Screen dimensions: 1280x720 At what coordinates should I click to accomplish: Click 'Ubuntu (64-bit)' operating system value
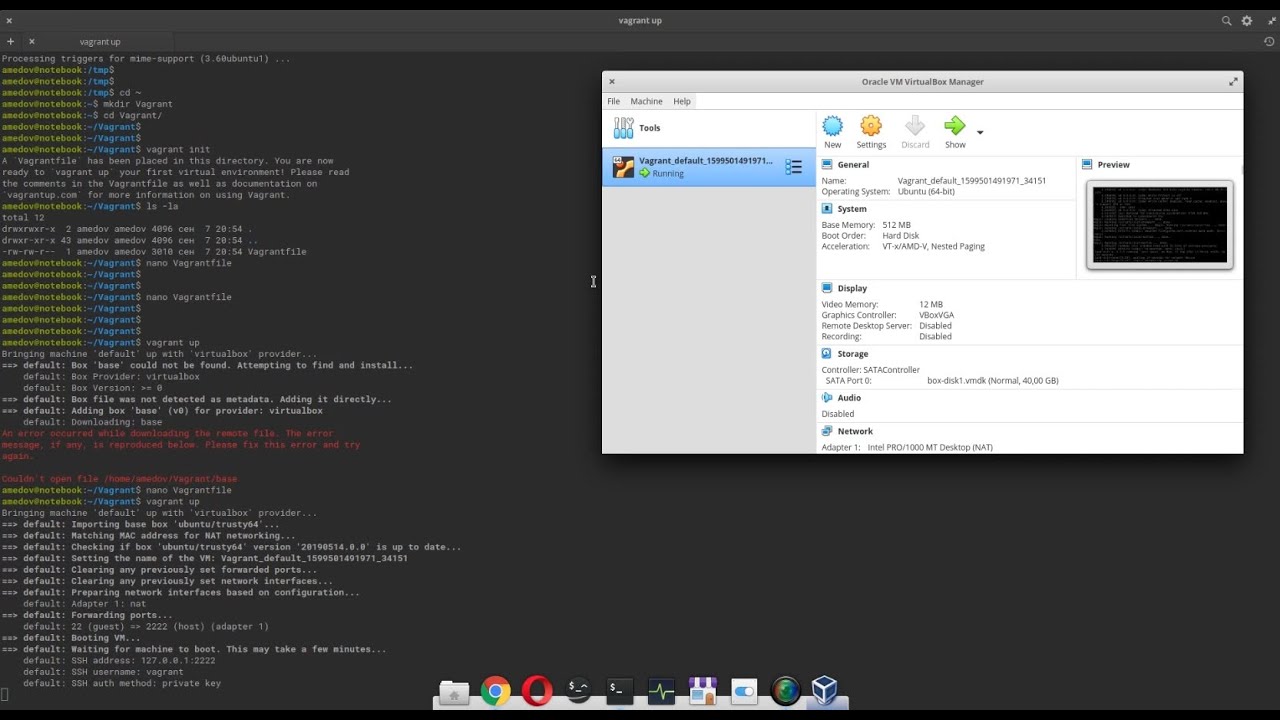tap(926, 191)
